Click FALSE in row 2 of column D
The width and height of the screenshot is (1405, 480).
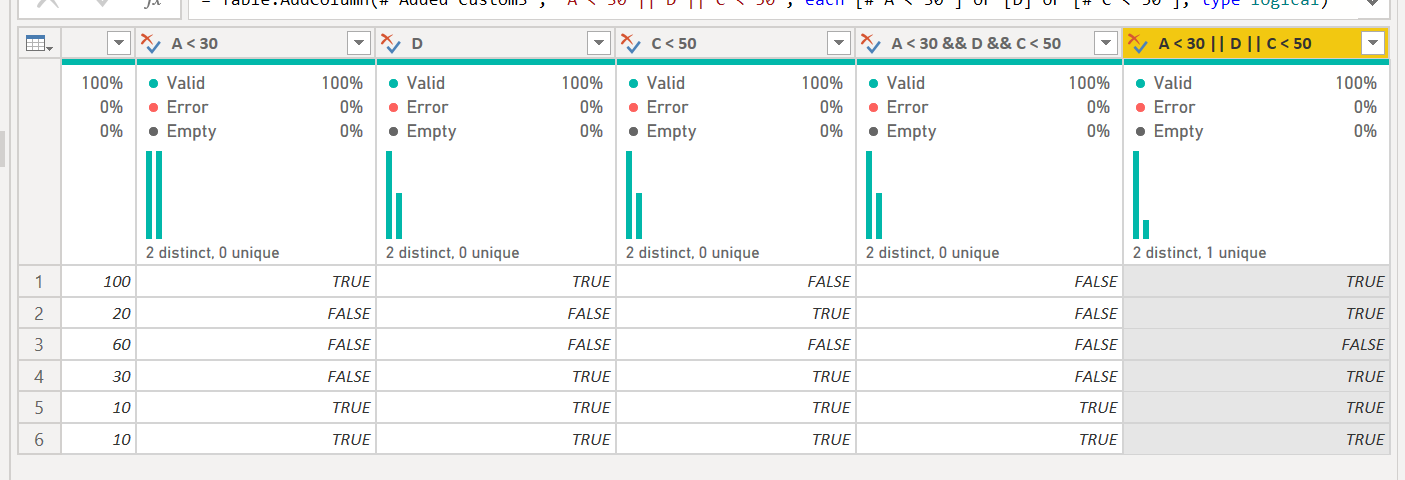click(x=496, y=313)
